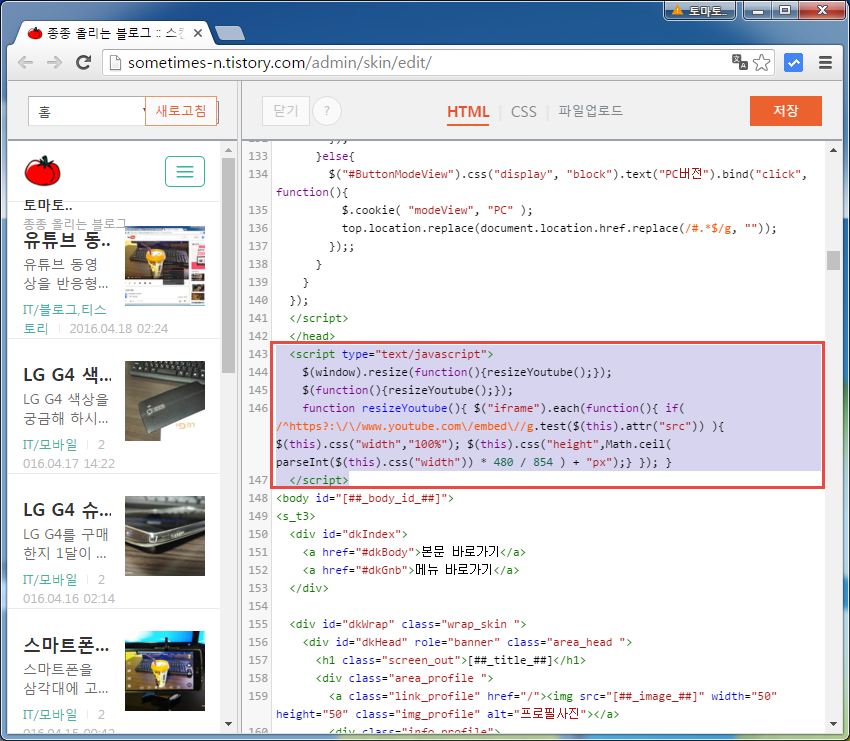
Task: Open the IT/블로그,티스토리 category link
Action: point(64,319)
